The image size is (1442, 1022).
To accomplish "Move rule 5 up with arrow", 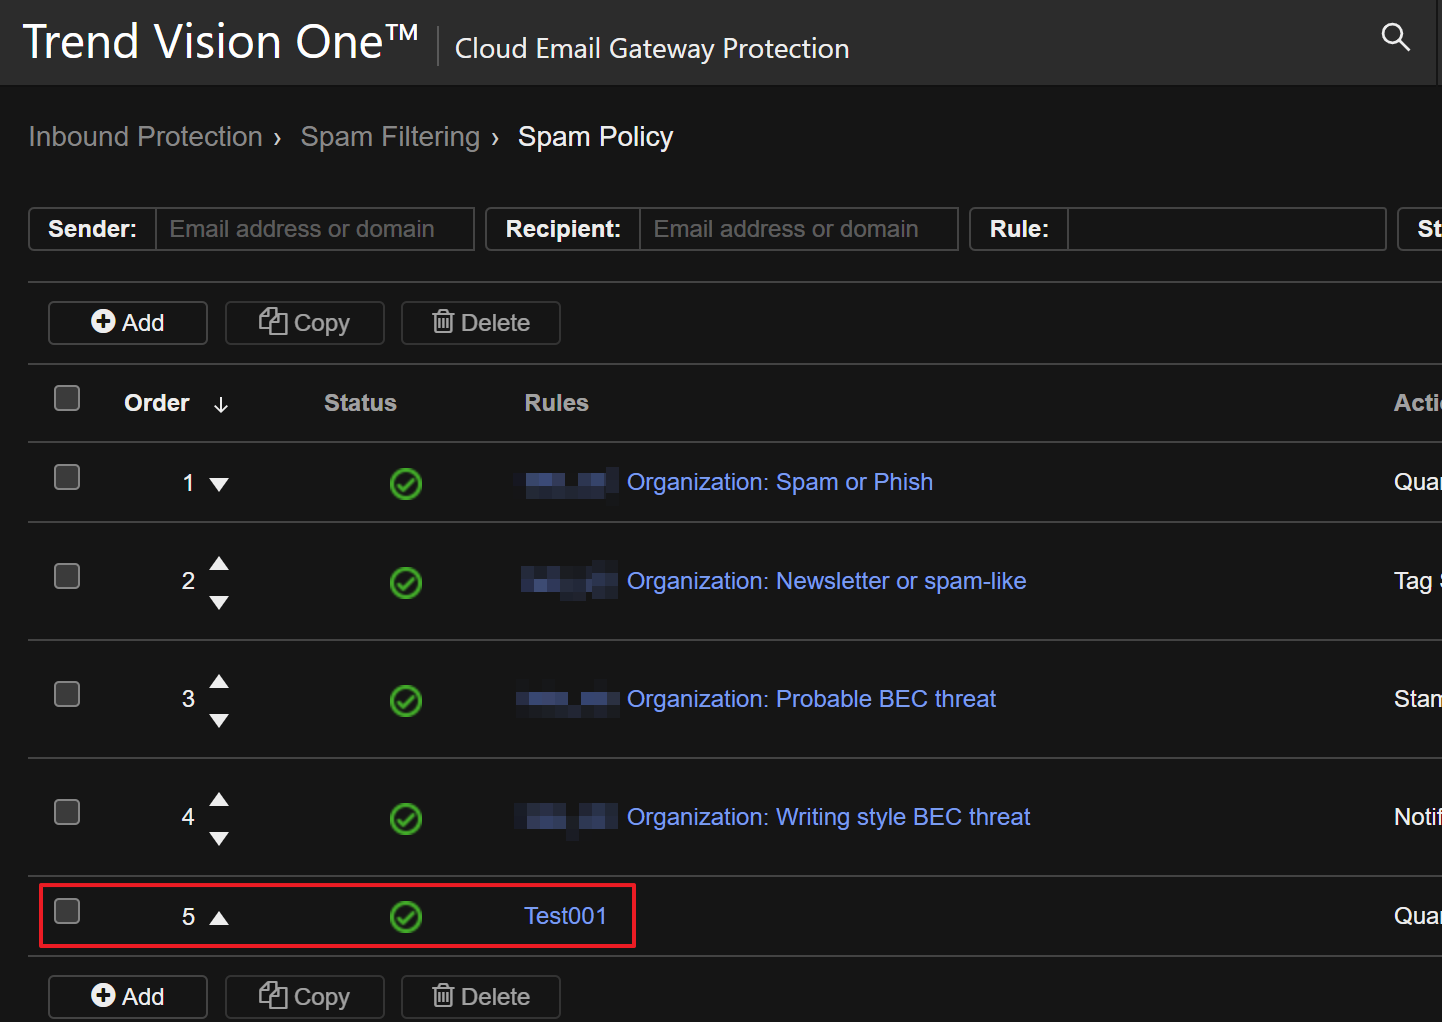I will pyautogui.click(x=219, y=918).
